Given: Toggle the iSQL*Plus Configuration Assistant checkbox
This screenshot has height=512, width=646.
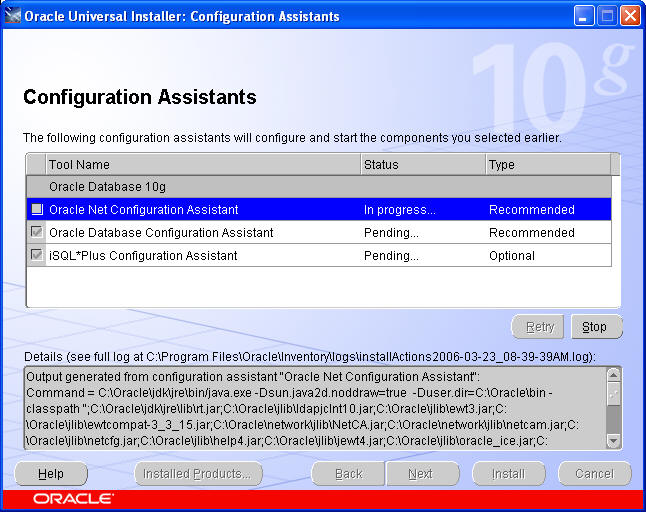Looking at the screenshot, I should click(37, 256).
